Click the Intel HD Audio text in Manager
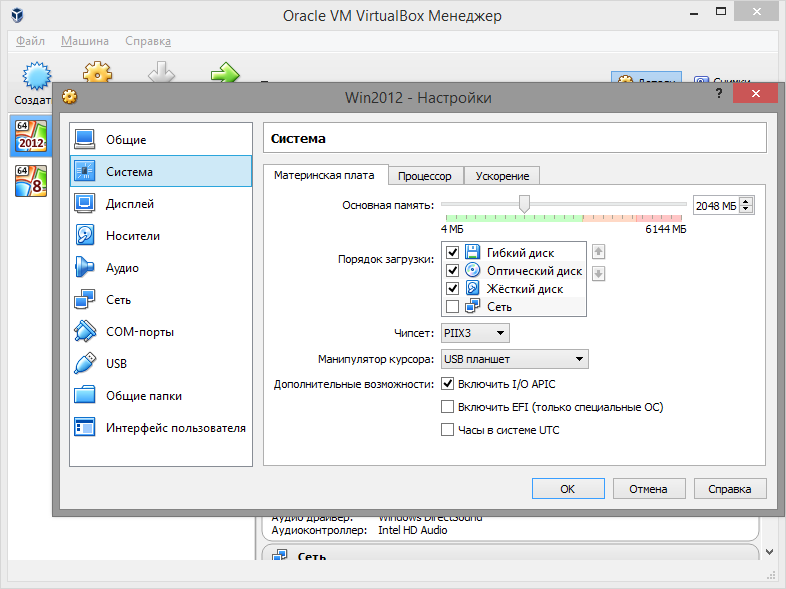The width and height of the screenshot is (786, 589). click(x=413, y=530)
